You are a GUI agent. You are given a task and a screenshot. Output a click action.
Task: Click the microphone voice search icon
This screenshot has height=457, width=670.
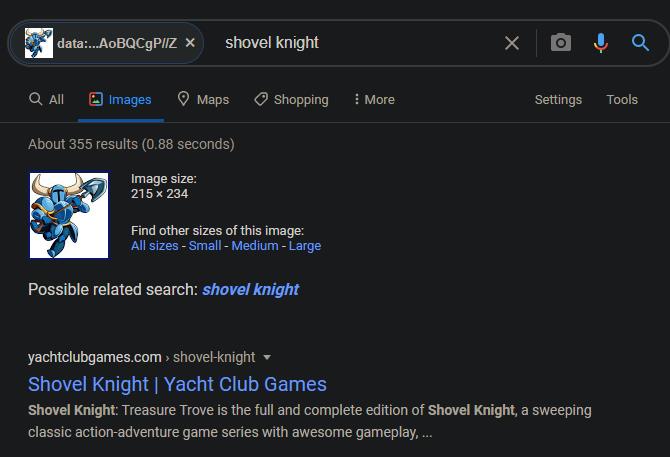[x=600, y=43]
